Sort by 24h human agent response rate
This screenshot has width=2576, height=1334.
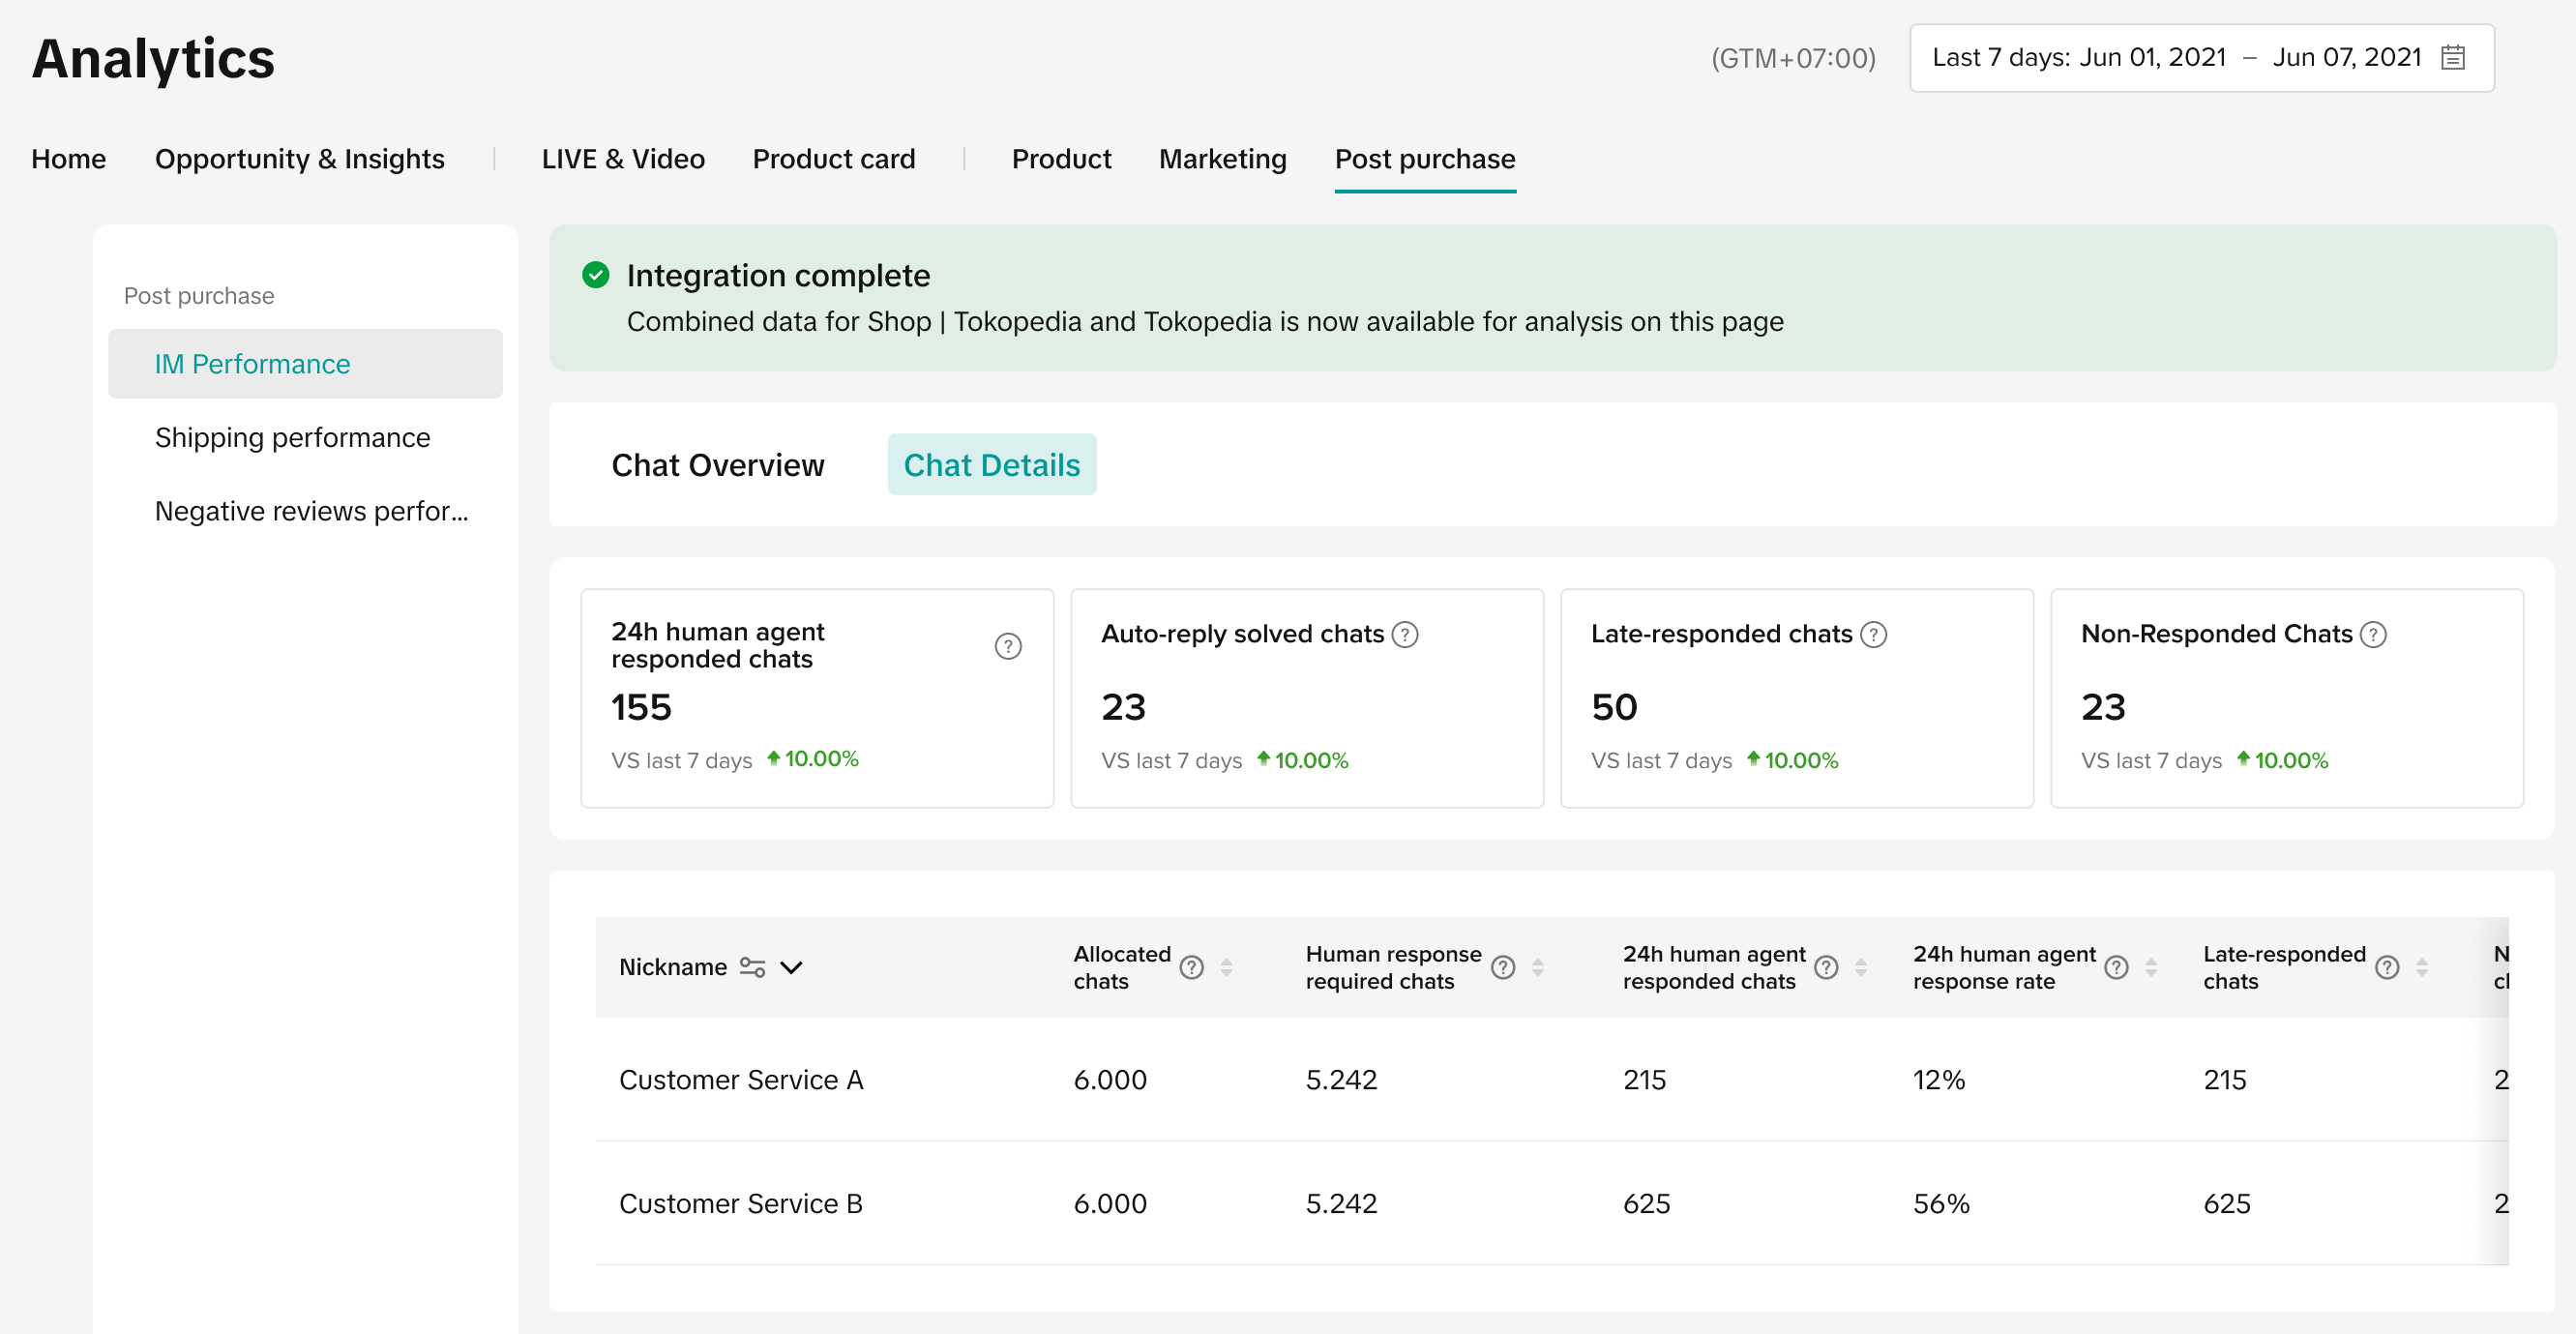coord(2151,967)
